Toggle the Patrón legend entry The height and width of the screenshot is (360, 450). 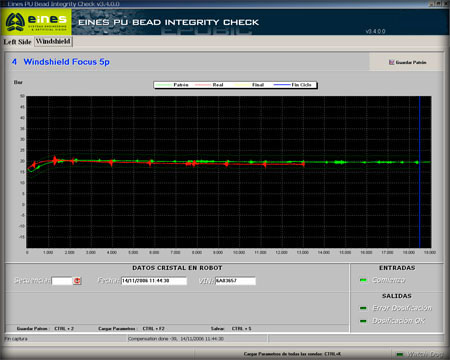pyautogui.click(x=172, y=85)
